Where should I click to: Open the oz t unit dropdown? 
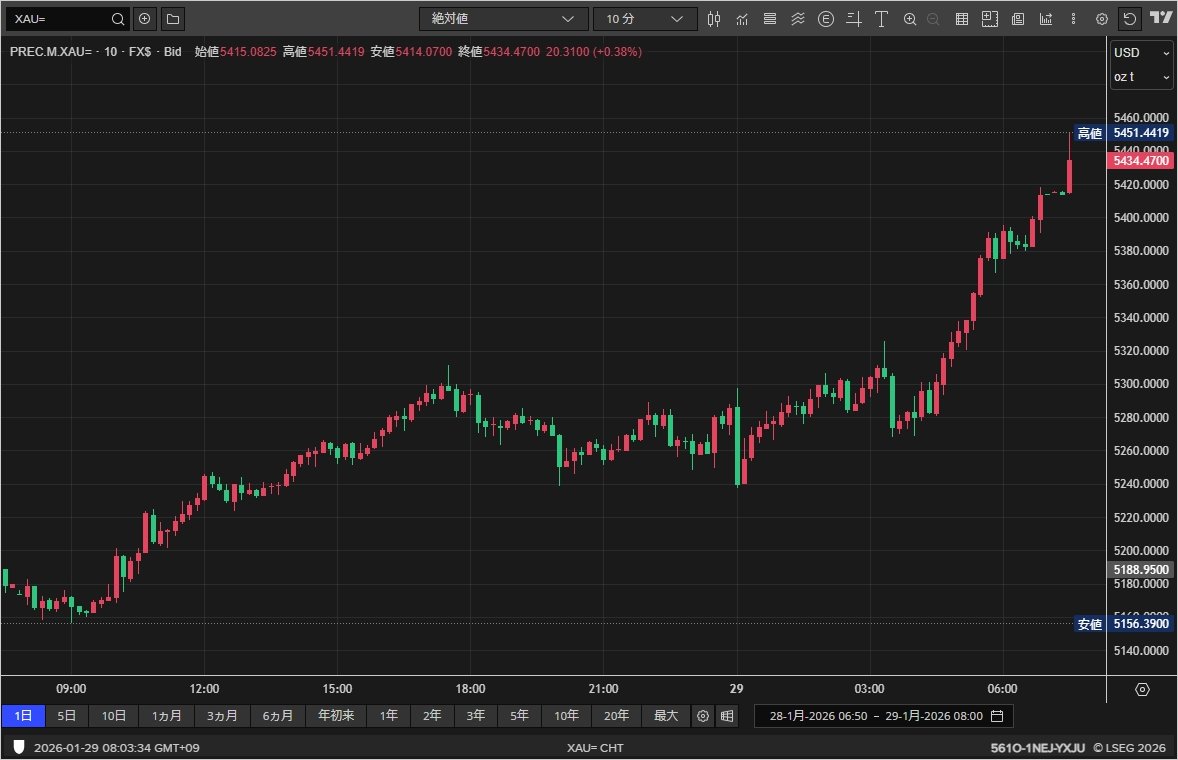(x=1141, y=77)
